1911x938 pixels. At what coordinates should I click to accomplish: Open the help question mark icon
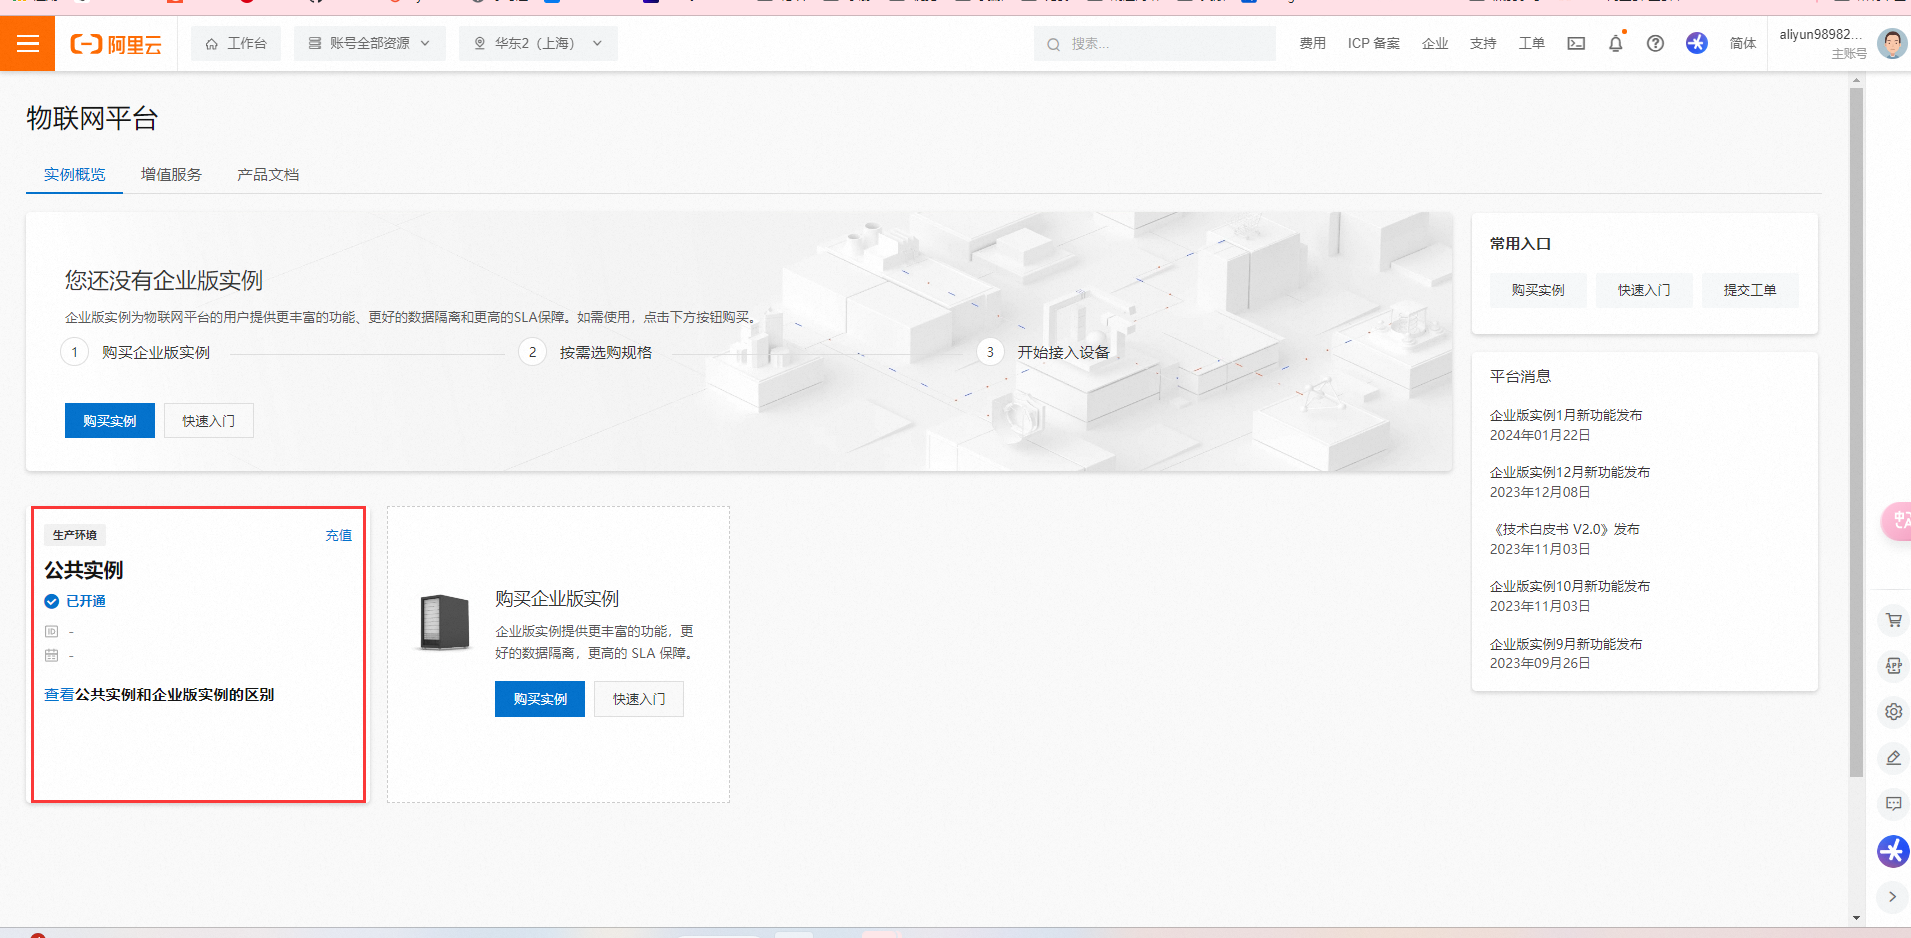point(1655,44)
